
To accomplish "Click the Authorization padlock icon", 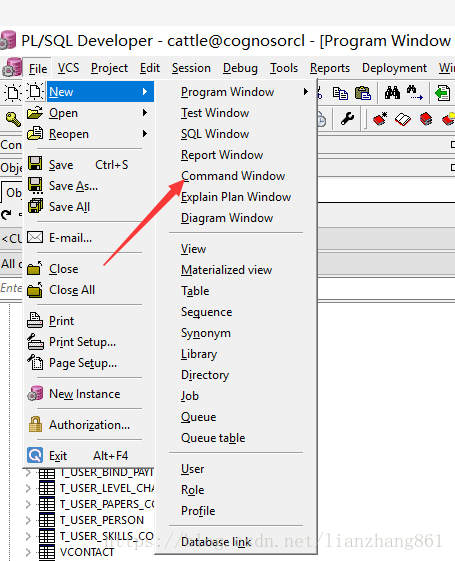I will point(35,424).
